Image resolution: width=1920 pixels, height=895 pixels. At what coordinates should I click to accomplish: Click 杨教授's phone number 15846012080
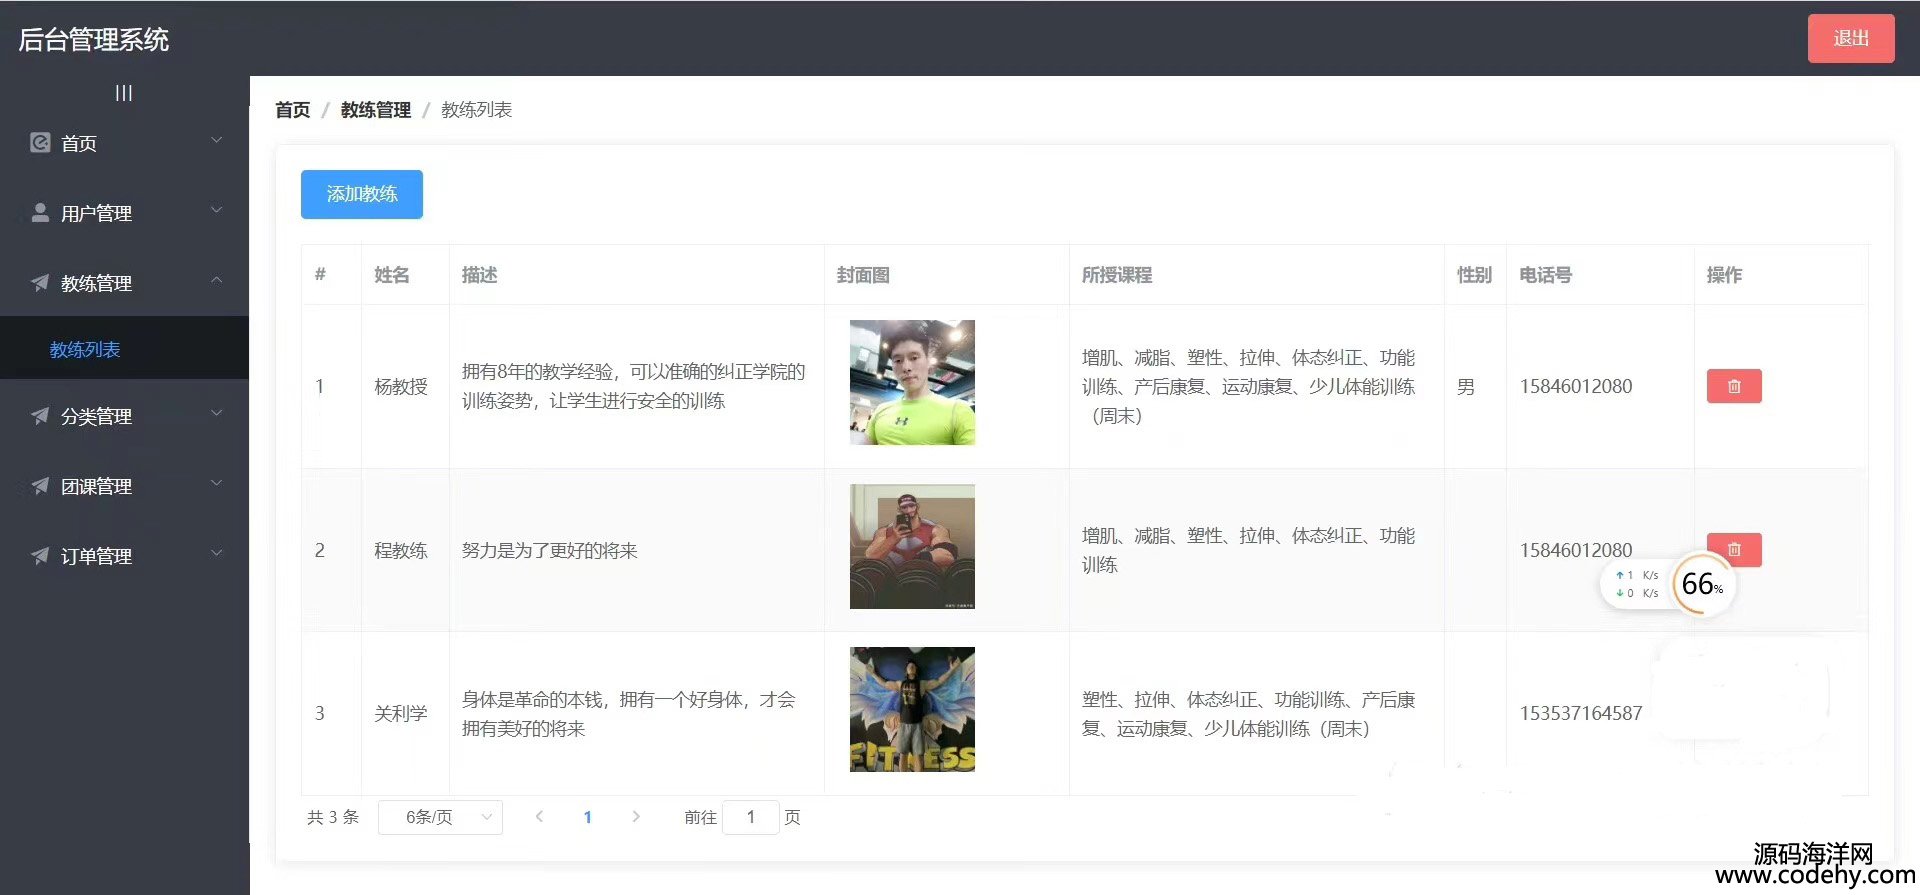[1576, 386]
